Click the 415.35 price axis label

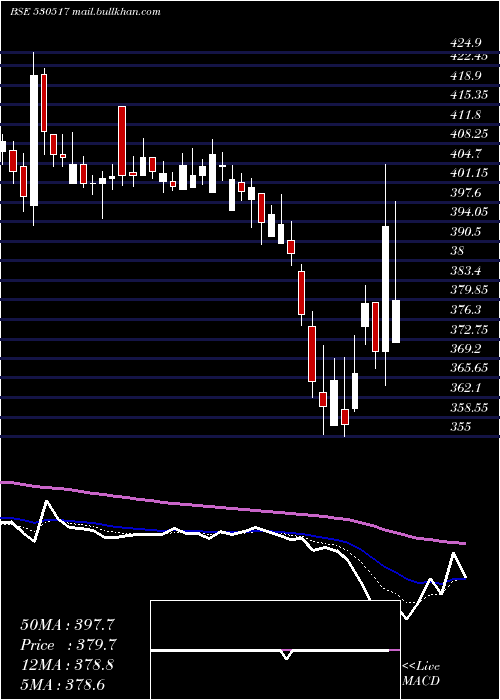click(x=470, y=95)
